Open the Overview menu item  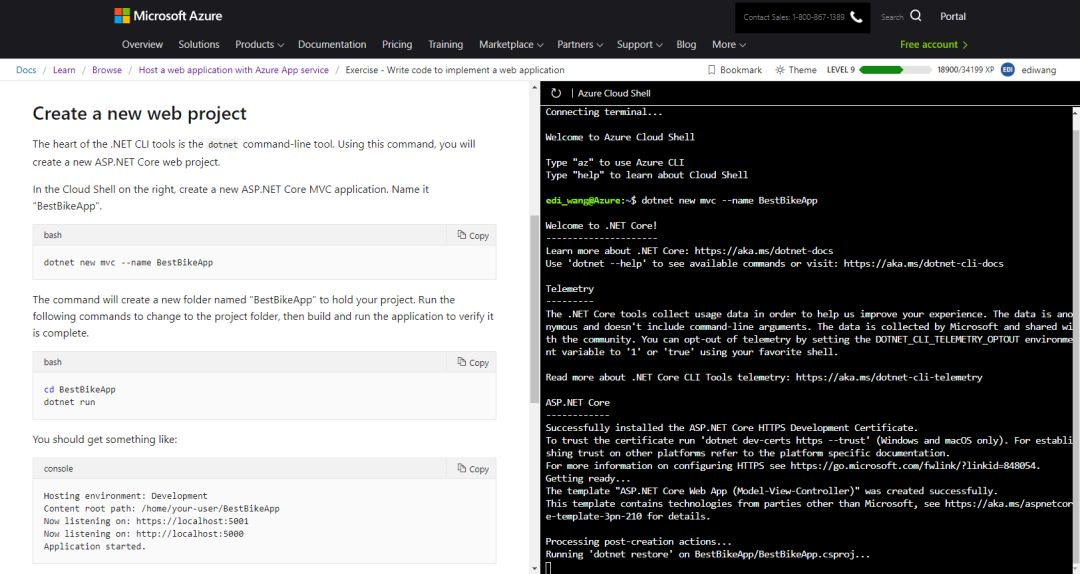[143, 44]
